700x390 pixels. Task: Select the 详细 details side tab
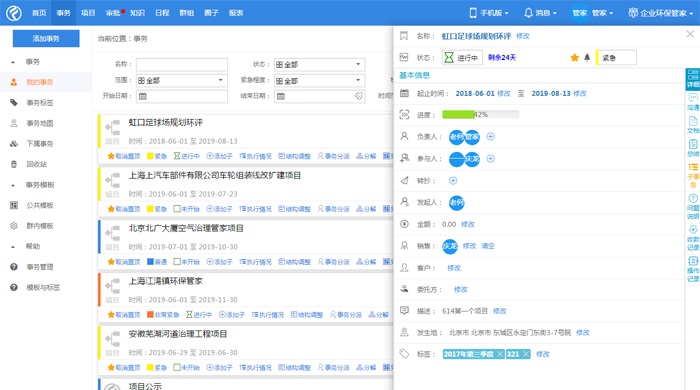(x=692, y=79)
